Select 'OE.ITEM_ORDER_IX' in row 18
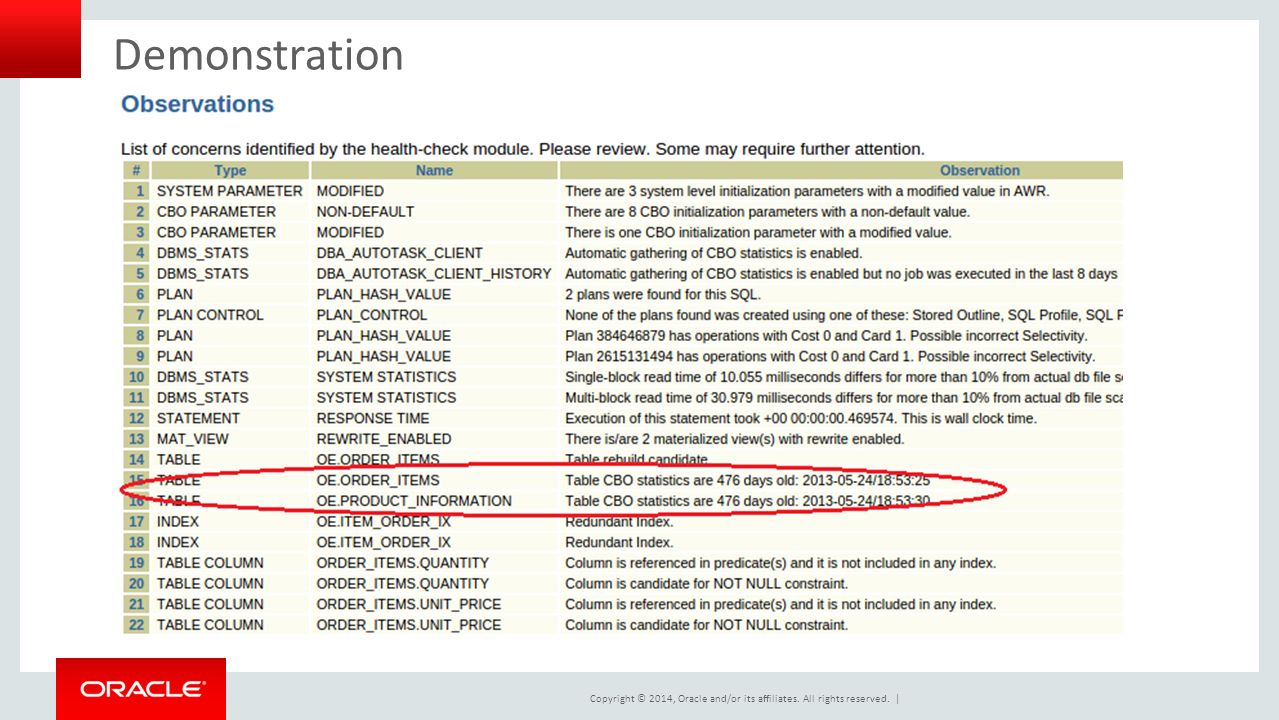The height and width of the screenshot is (720, 1279). (x=434, y=542)
